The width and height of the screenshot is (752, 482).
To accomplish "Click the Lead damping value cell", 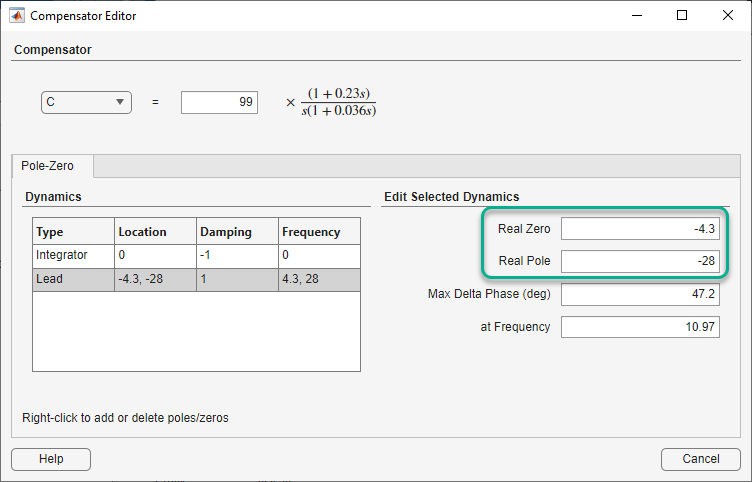I will 235,279.
